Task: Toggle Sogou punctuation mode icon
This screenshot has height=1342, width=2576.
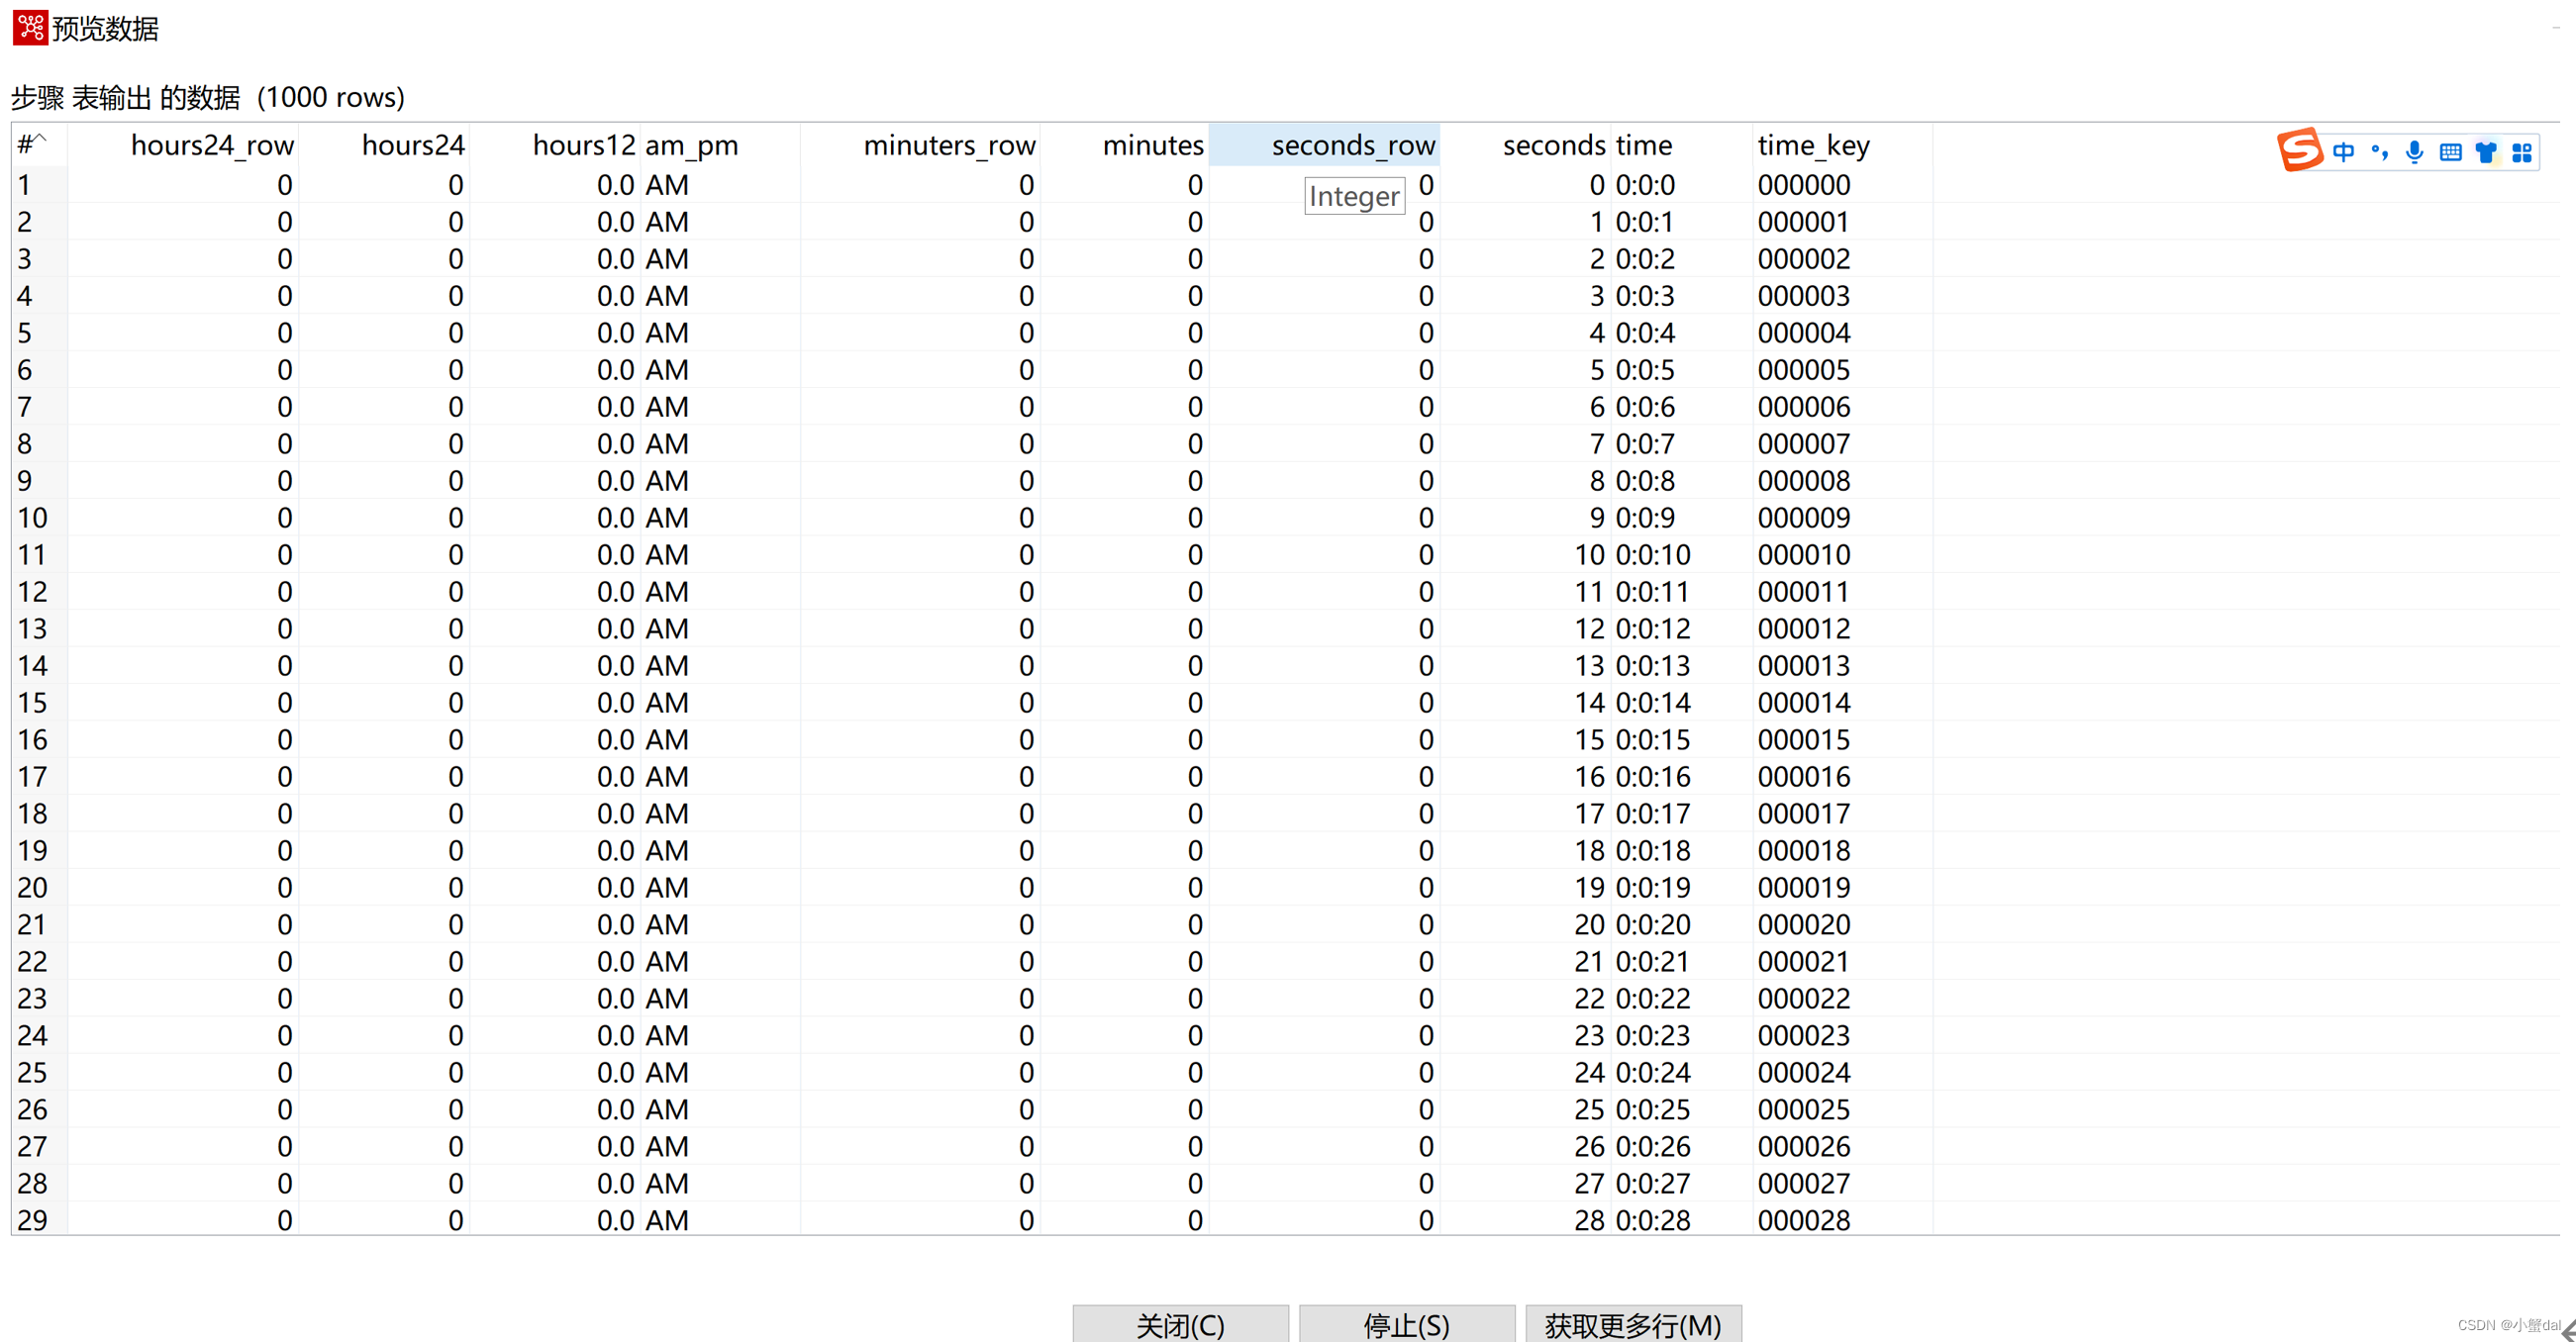Action: [x=2379, y=152]
